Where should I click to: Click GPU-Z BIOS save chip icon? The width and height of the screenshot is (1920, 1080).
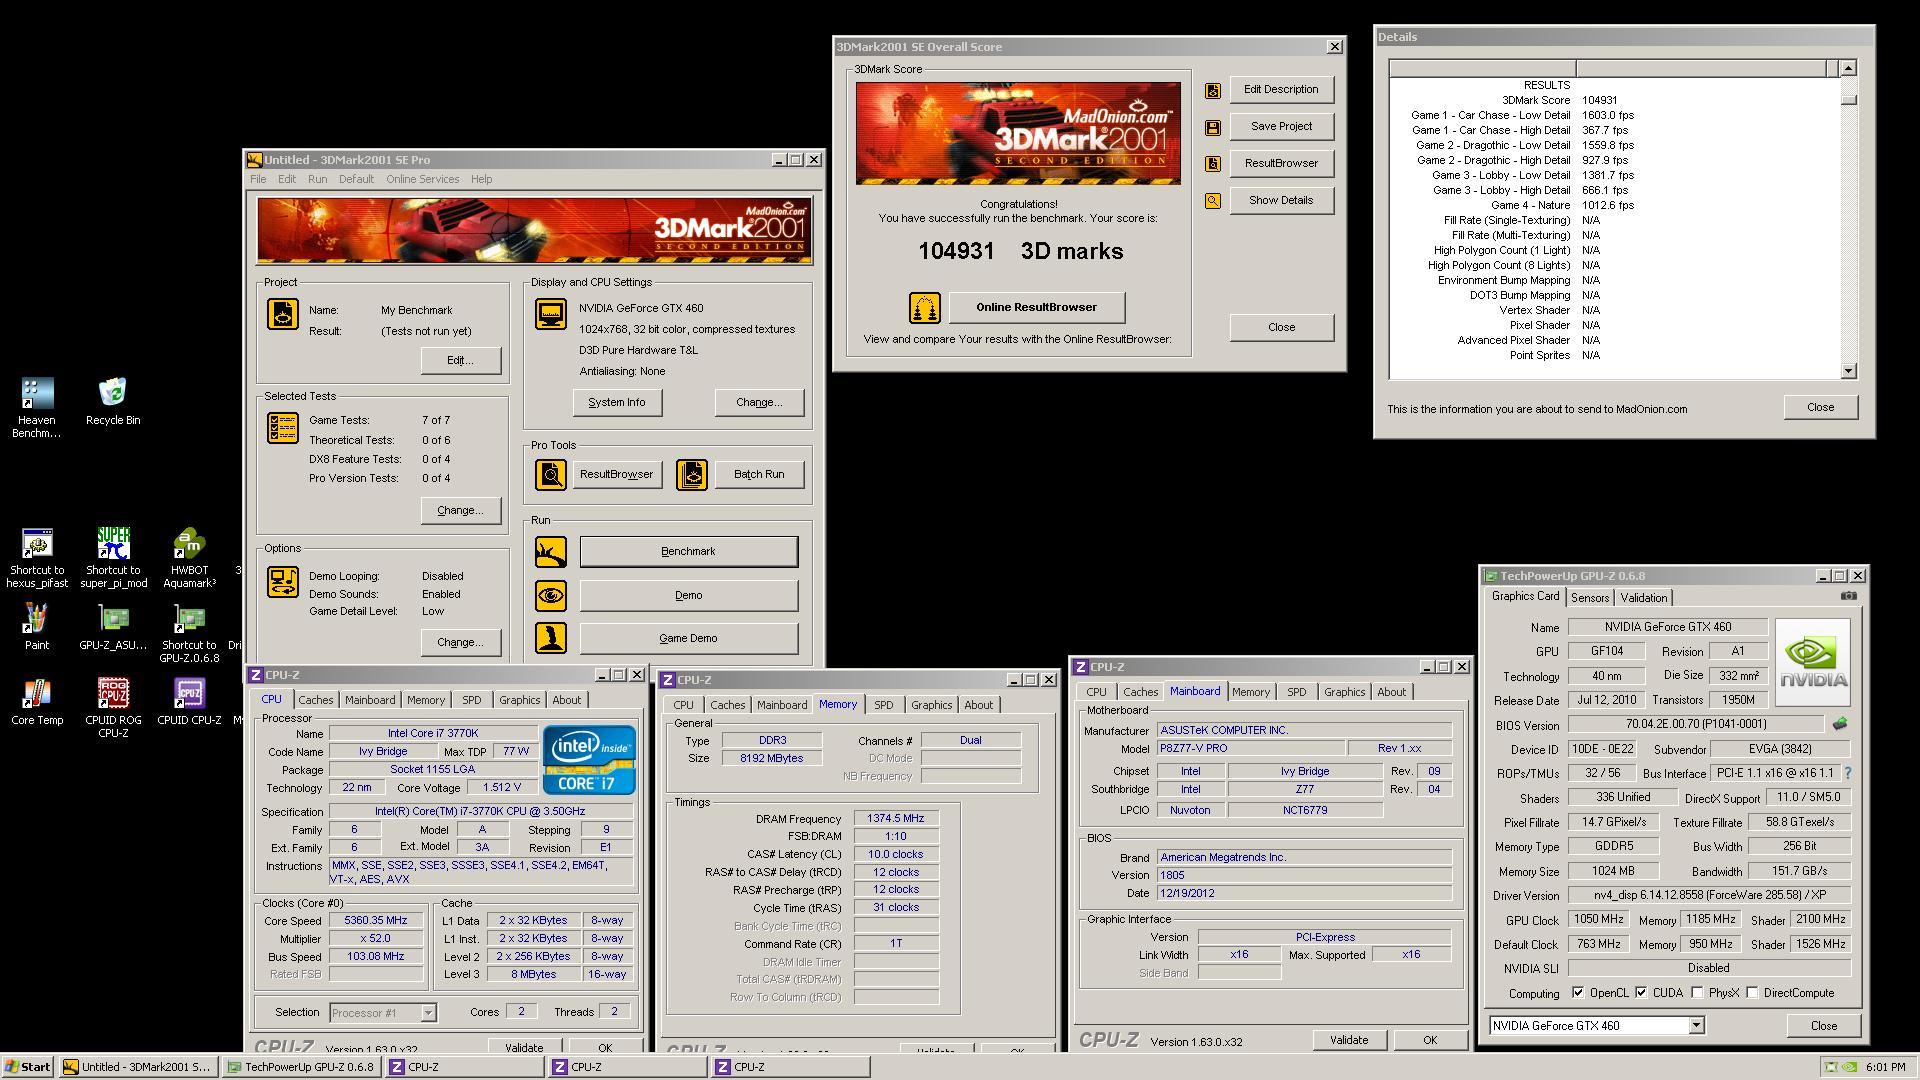pyautogui.click(x=1839, y=723)
